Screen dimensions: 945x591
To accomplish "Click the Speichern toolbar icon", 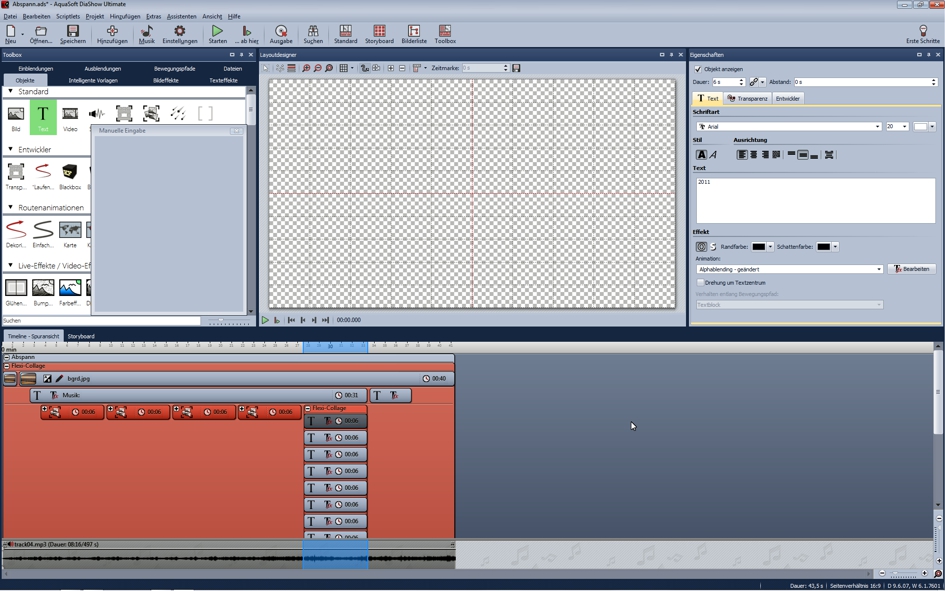I will coord(72,34).
